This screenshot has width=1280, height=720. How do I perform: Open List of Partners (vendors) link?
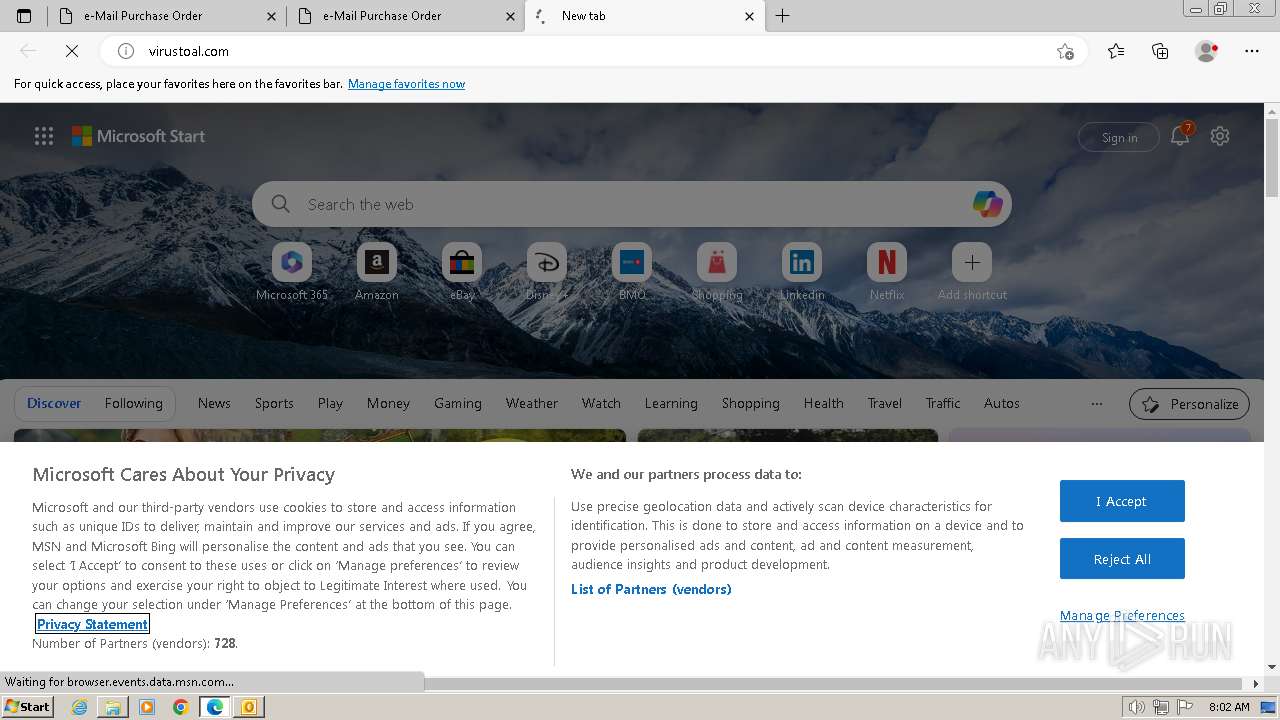pos(651,589)
